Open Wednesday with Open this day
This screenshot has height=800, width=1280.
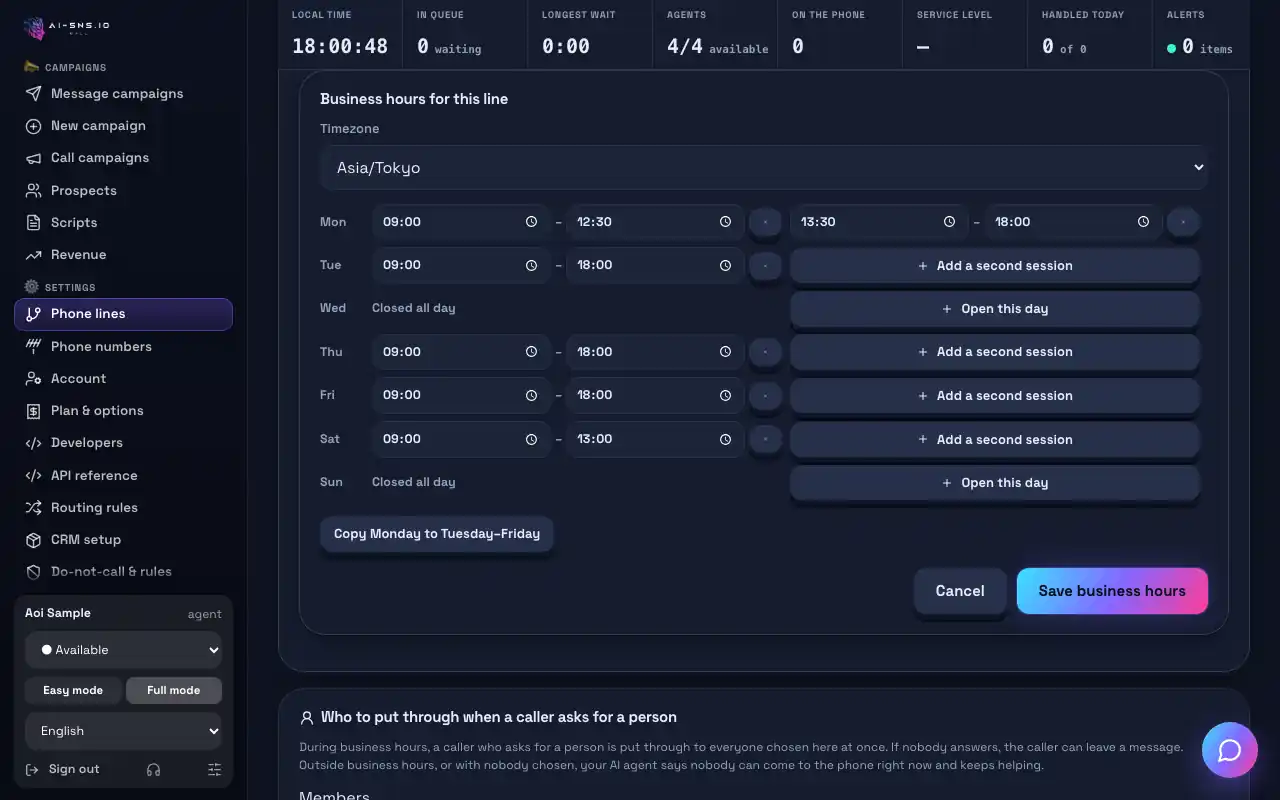995,309
